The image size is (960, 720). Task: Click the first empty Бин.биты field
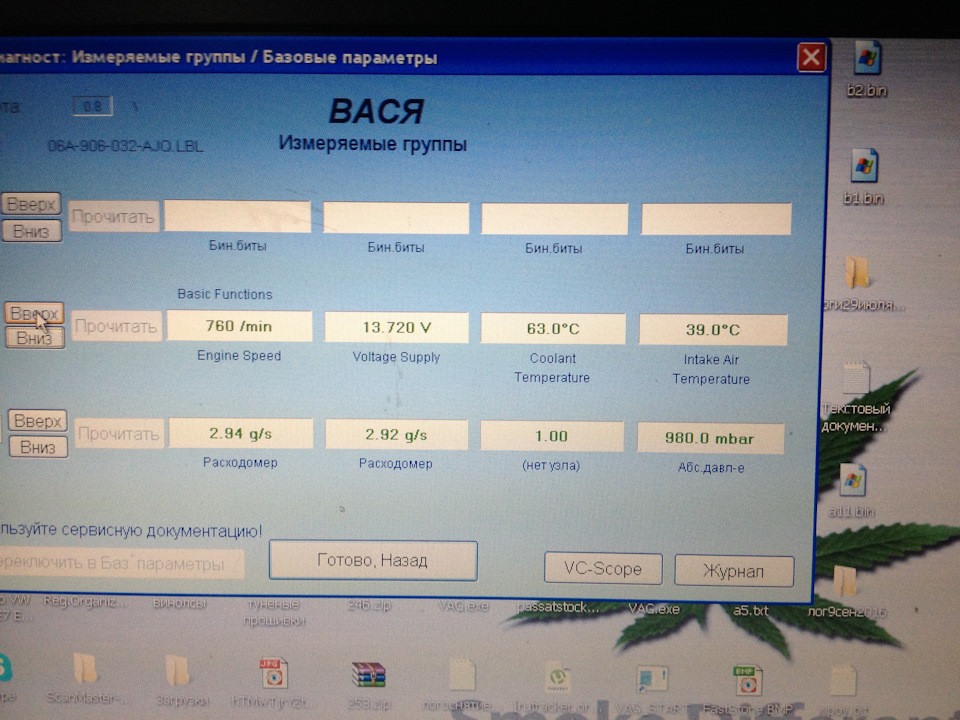[238, 217]
